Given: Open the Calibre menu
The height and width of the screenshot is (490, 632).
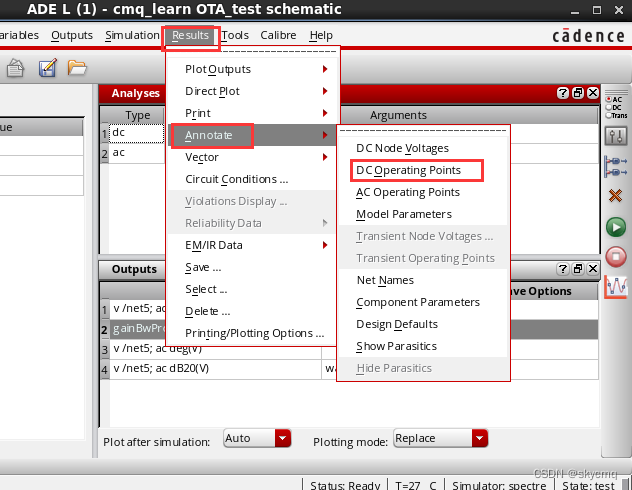Looking at the screenshot, I should coord(278,35).
